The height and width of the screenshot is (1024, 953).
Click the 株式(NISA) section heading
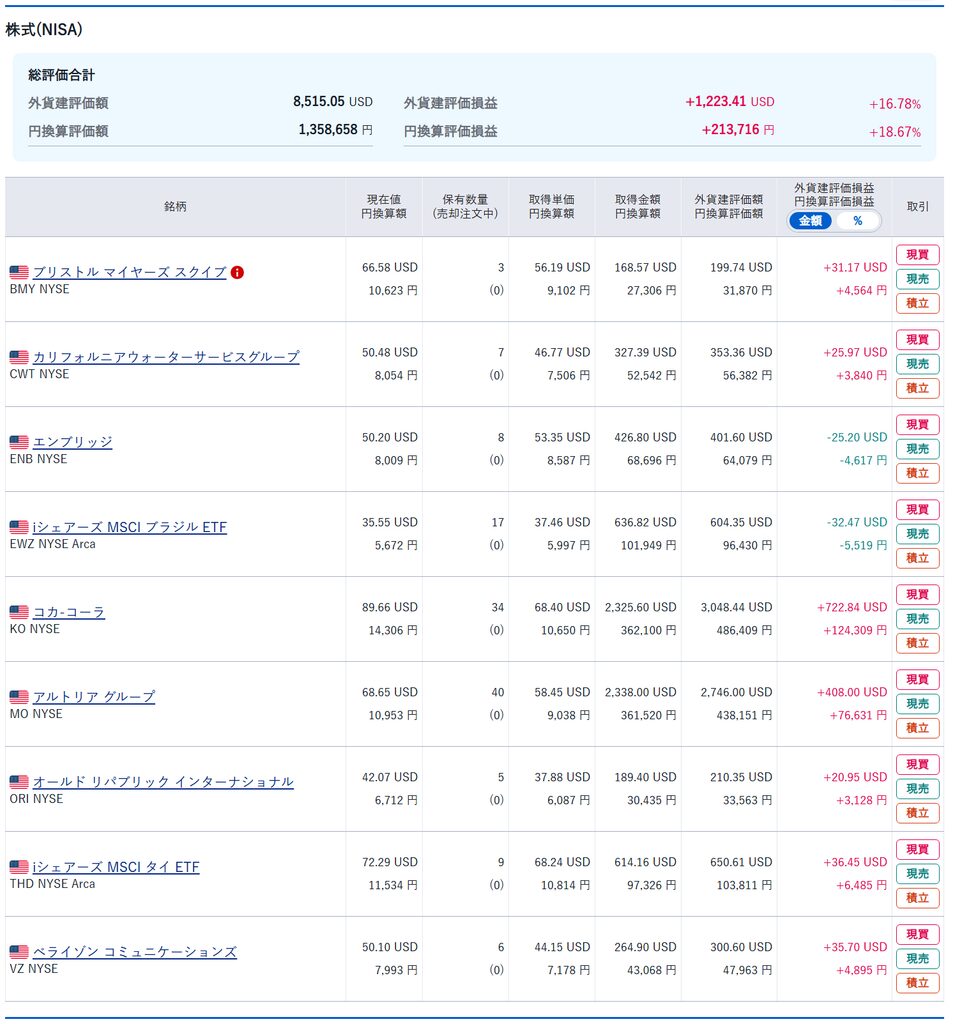[44, 29]
